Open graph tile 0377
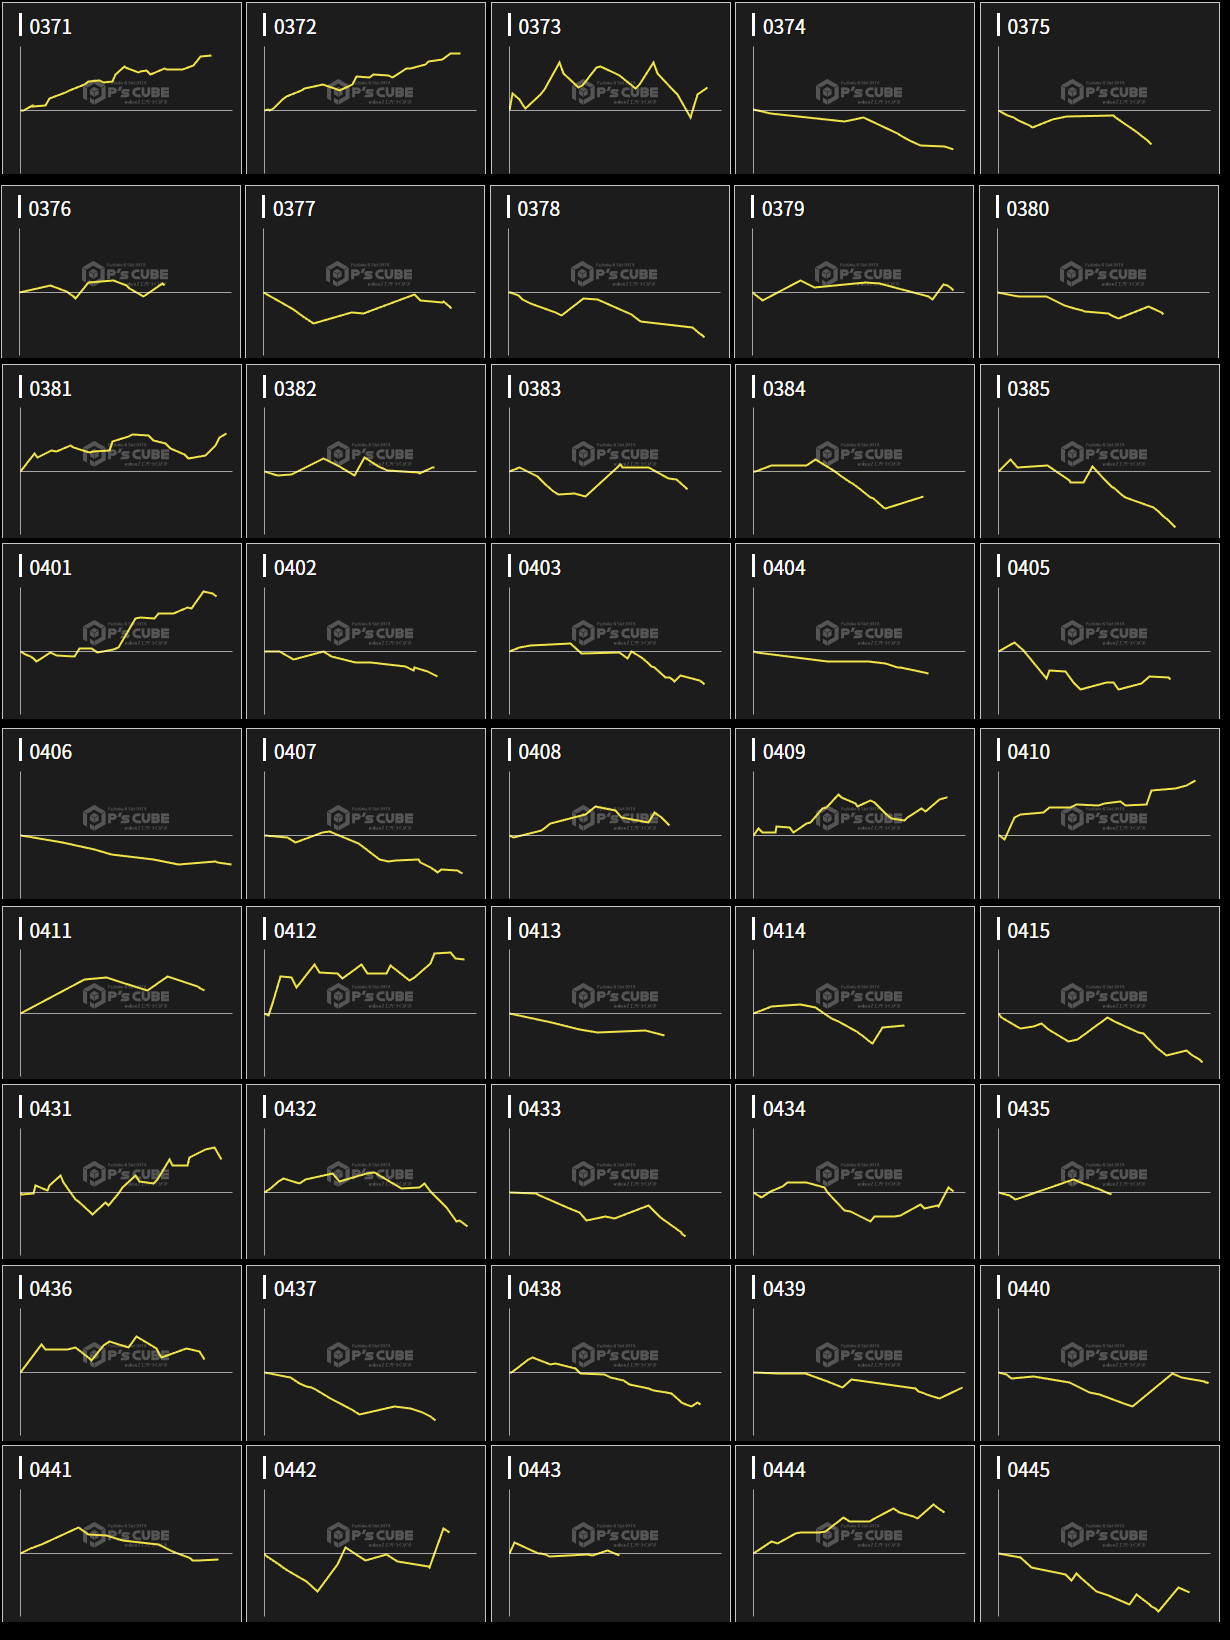 pos(366,271)
